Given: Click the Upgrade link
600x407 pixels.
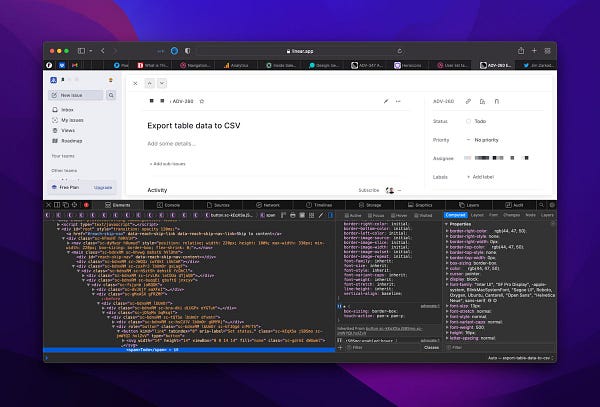Looking at the screenshot, I should [103, 187].
